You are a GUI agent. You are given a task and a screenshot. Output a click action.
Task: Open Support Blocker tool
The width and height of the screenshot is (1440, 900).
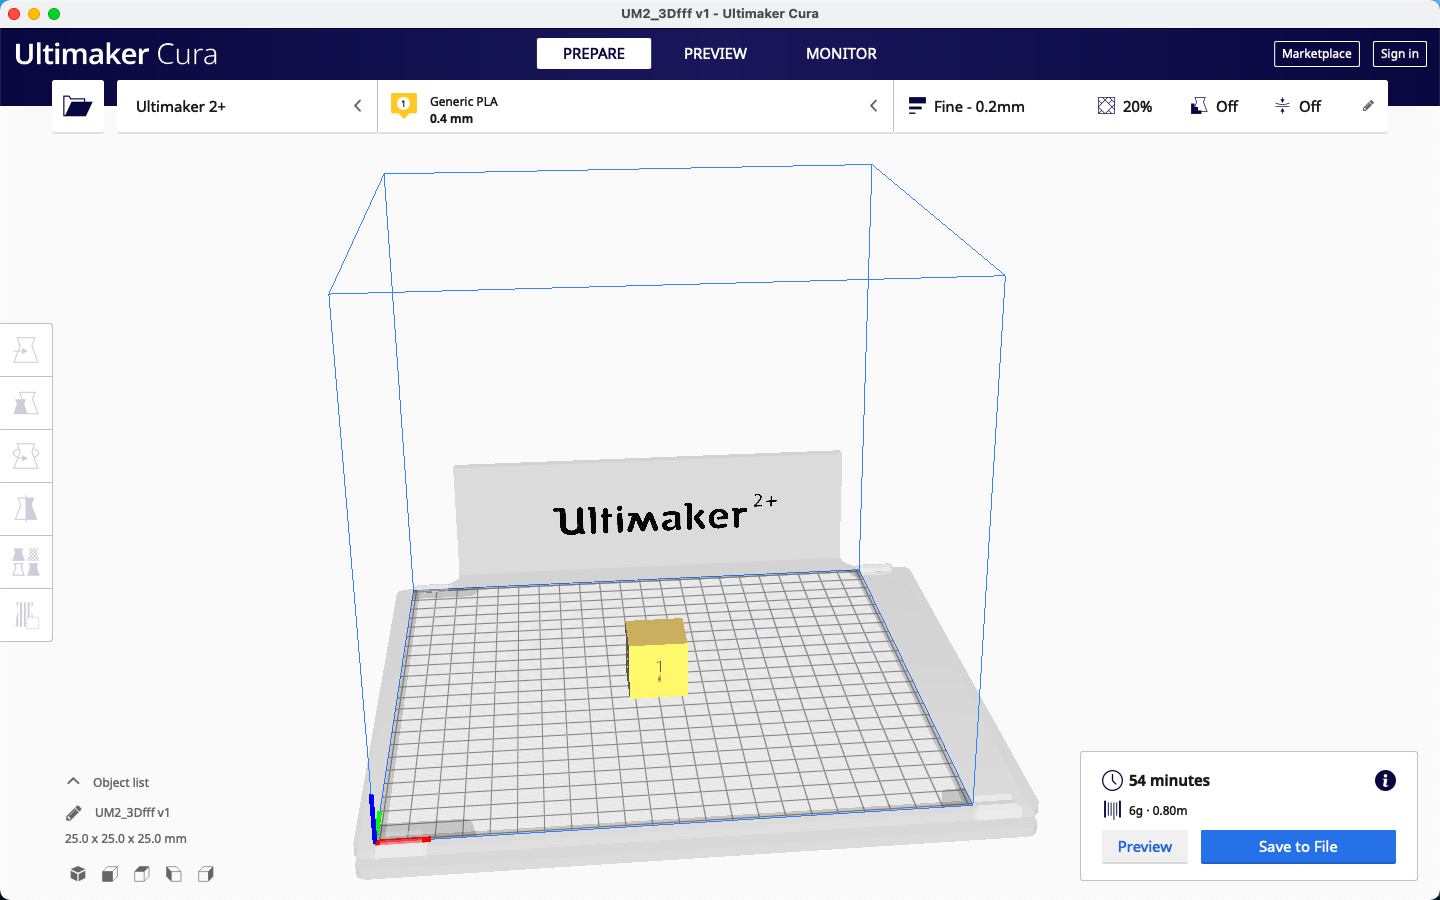pos(26,615)
